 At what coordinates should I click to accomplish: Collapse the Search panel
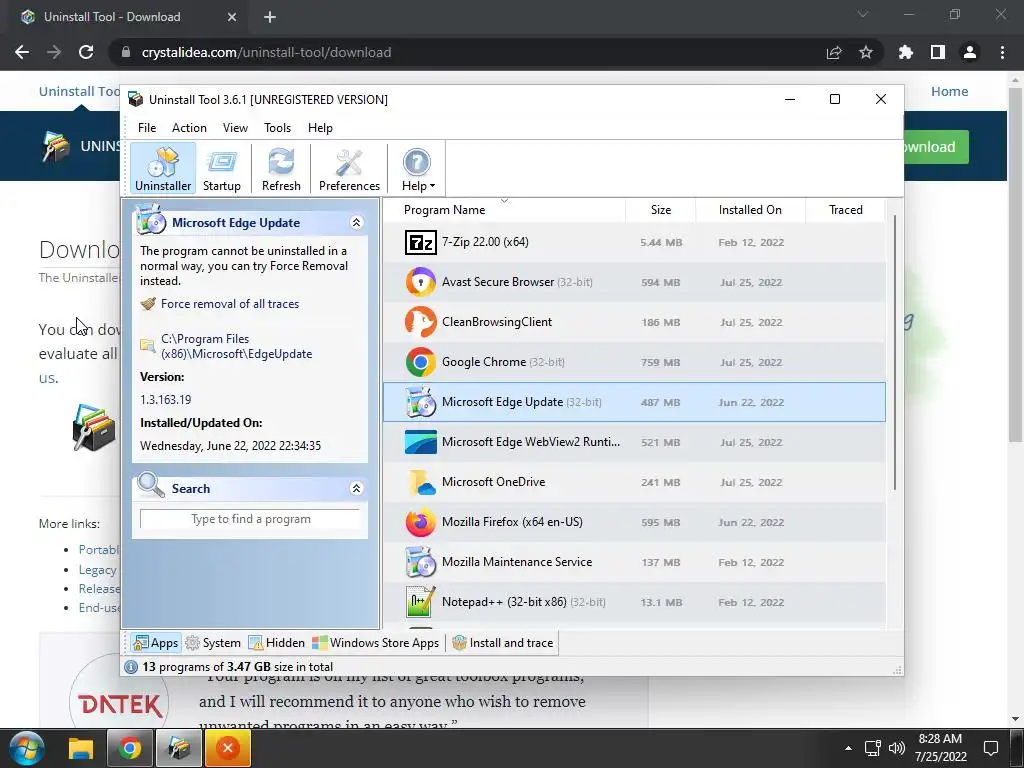[x=357, y=488]
